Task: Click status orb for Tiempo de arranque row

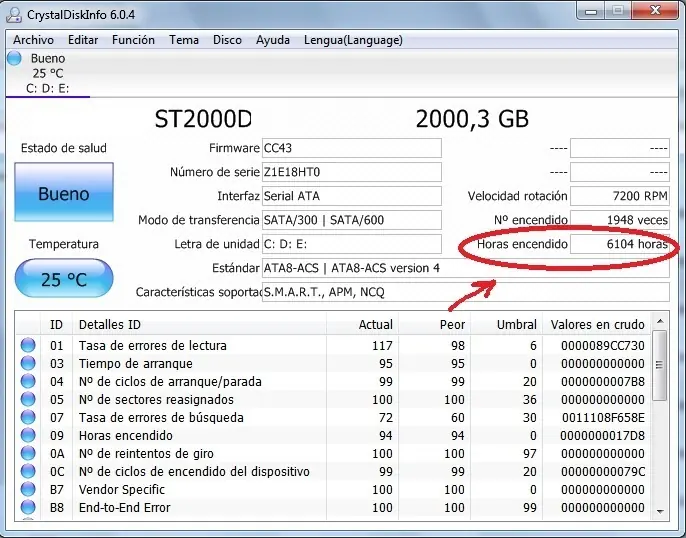Action: (x=28, y=363)
